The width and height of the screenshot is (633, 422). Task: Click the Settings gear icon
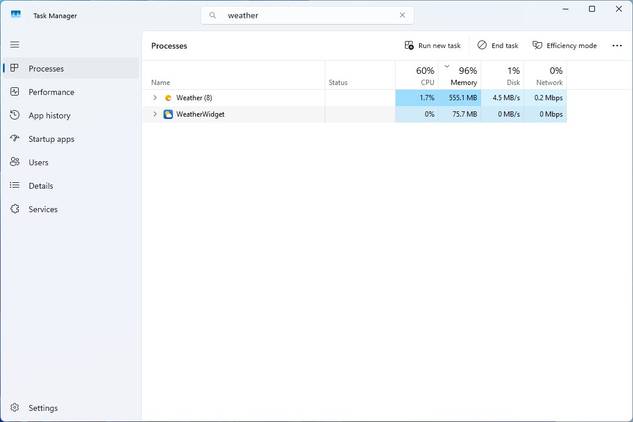[15, 407]
